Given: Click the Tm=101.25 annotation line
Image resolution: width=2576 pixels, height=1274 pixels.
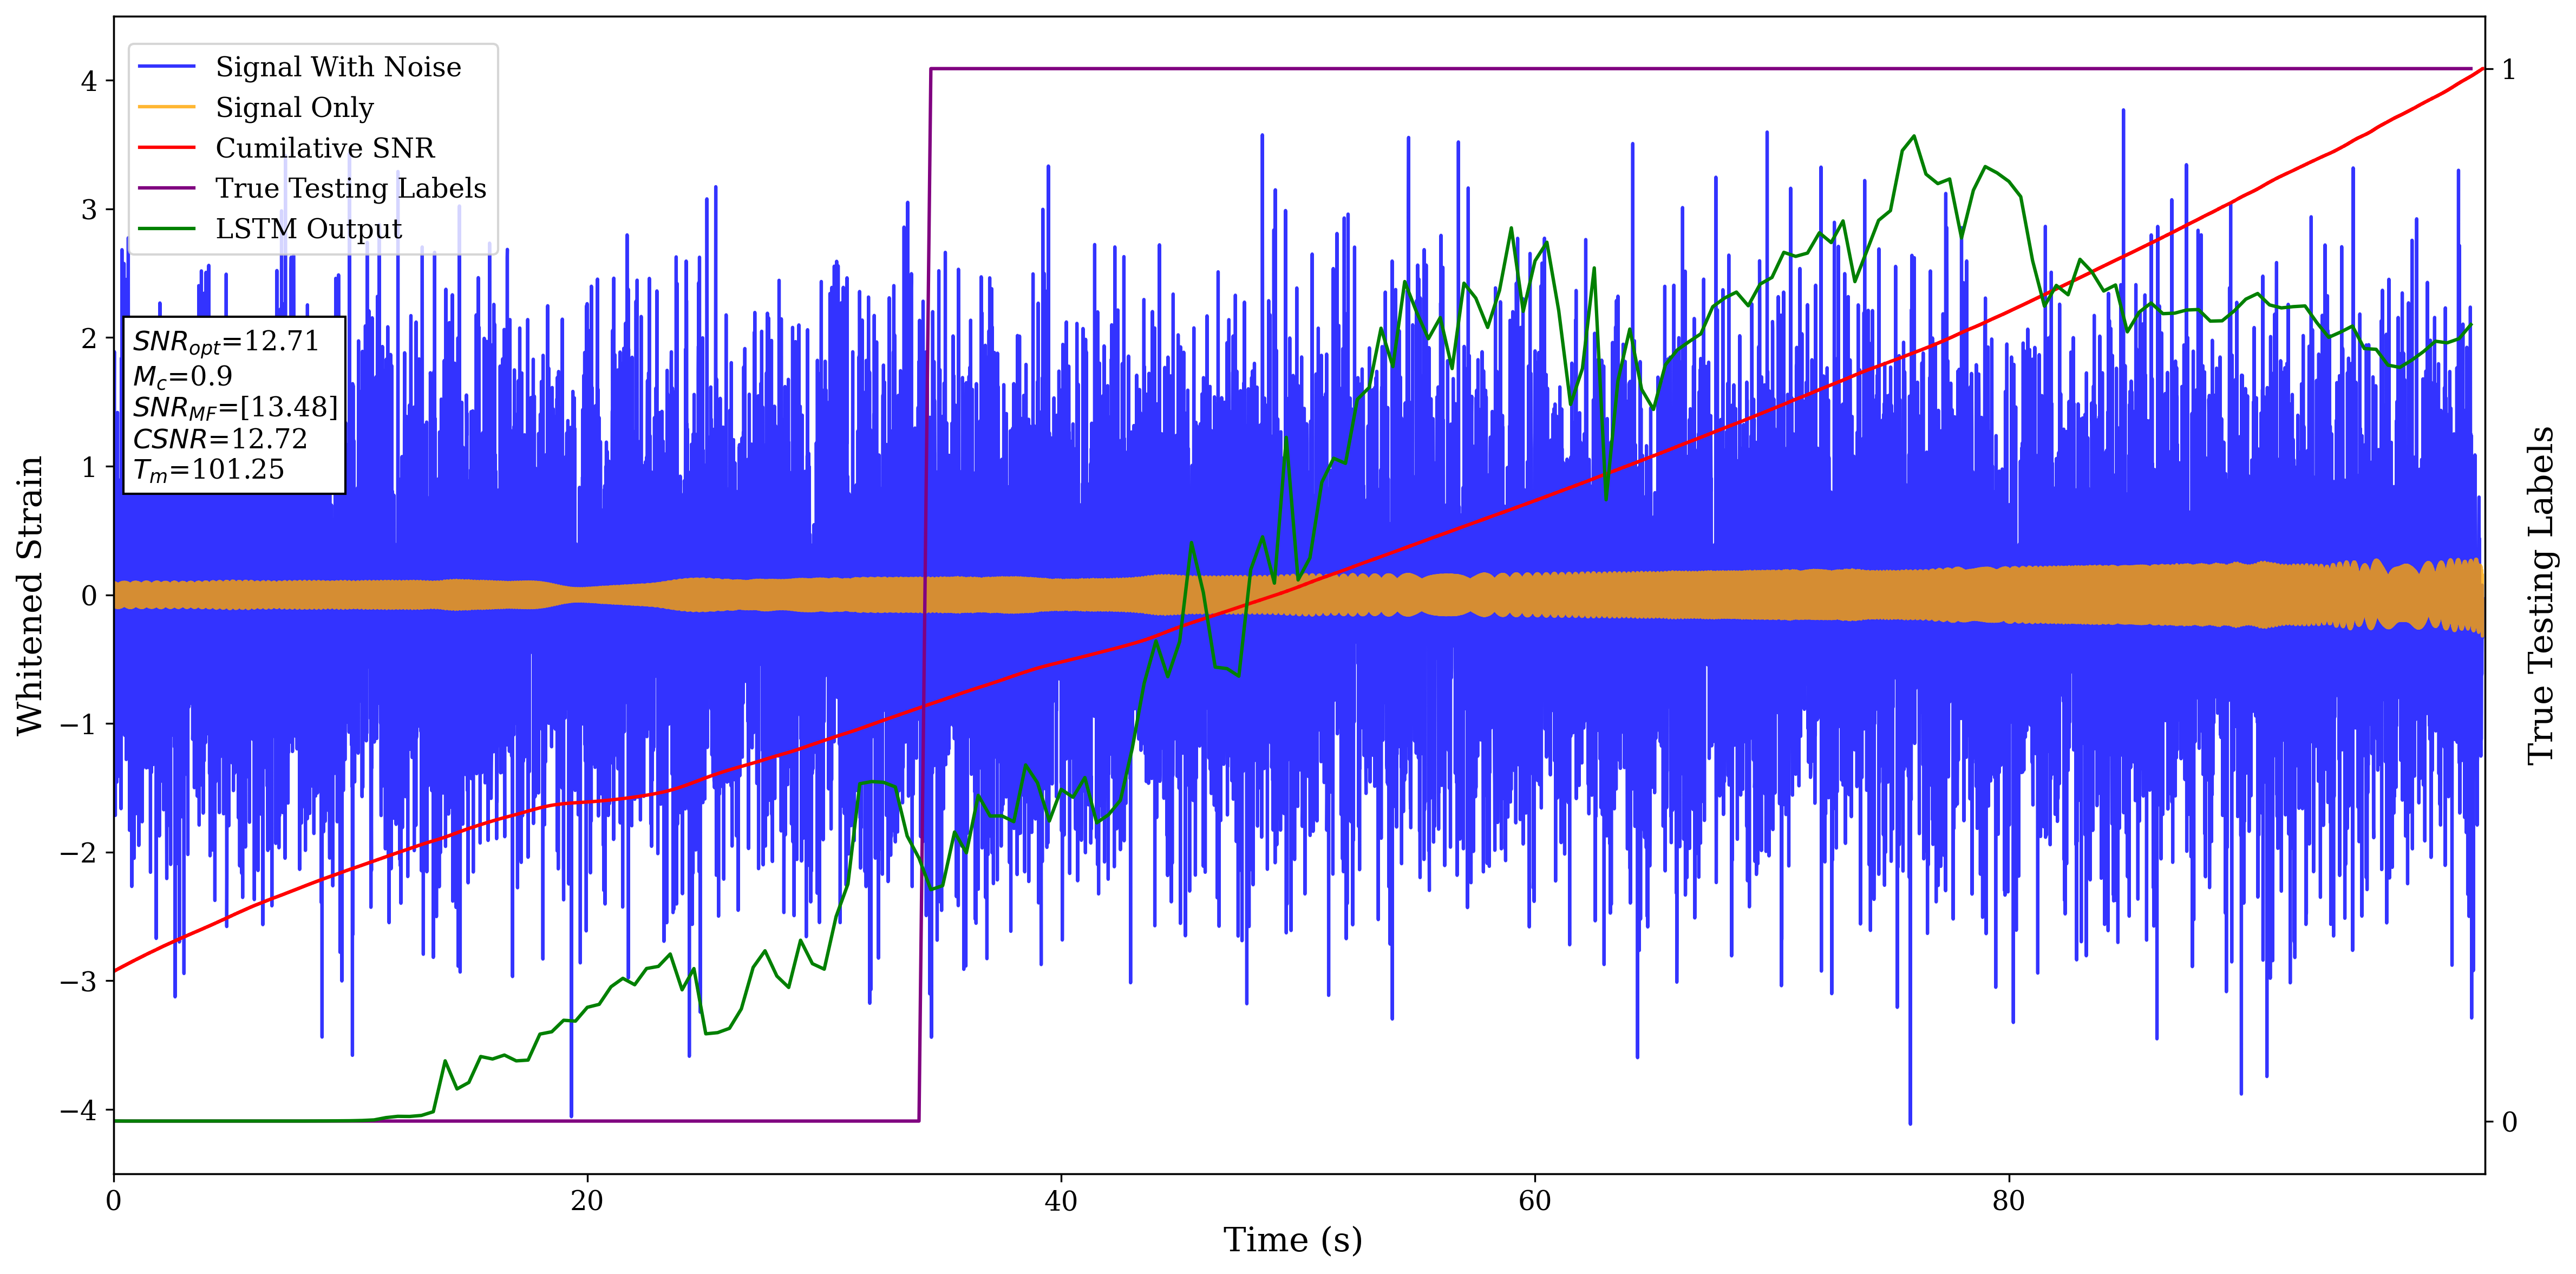Looking at the screenshot, I should pos(208,470).
